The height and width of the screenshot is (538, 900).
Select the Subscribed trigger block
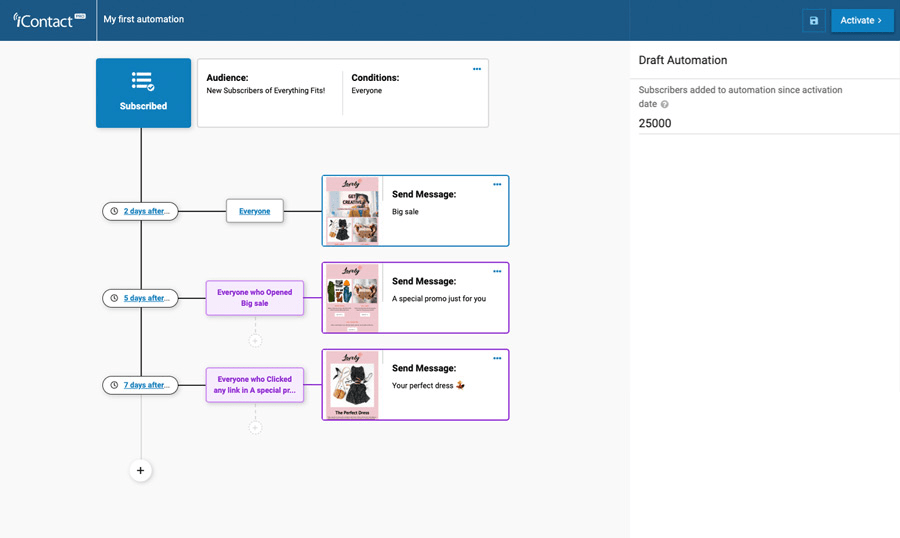point(143,93)
